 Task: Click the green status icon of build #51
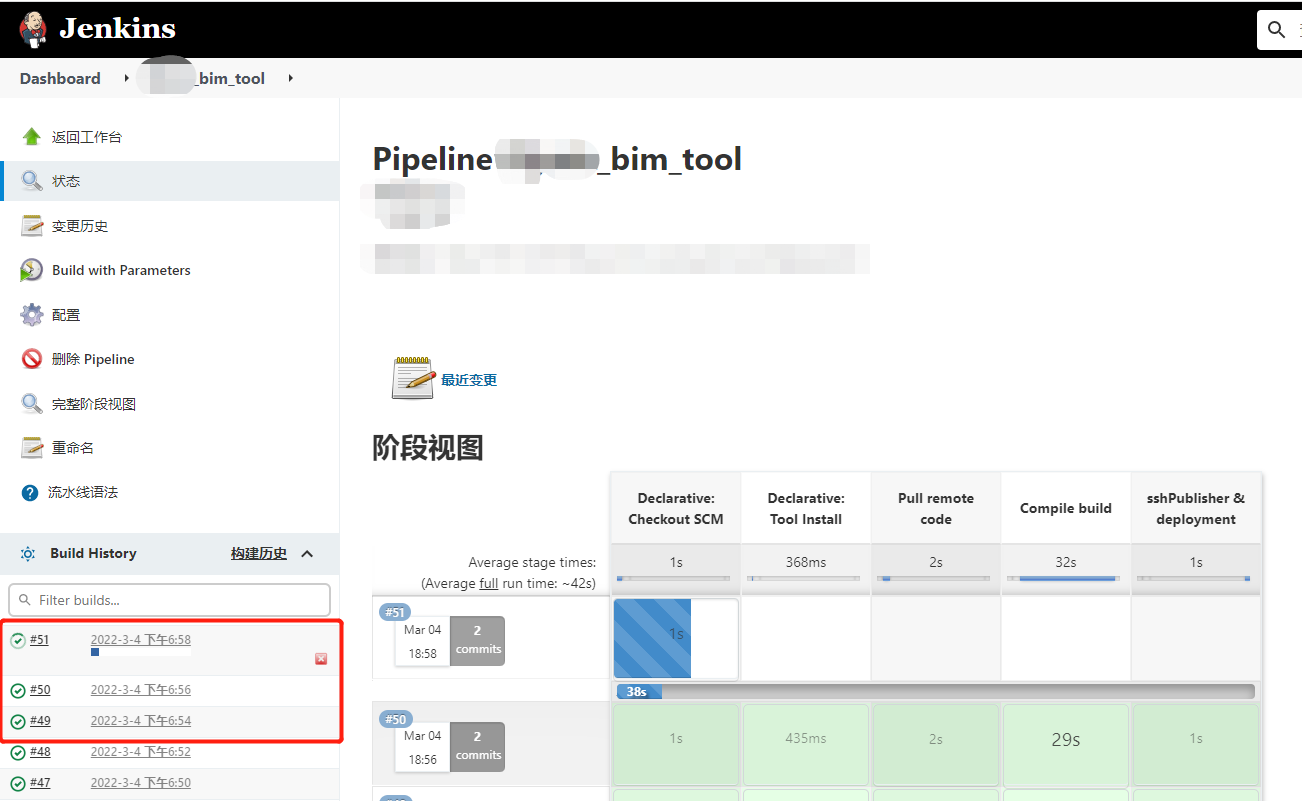click(x=18, y=640)
